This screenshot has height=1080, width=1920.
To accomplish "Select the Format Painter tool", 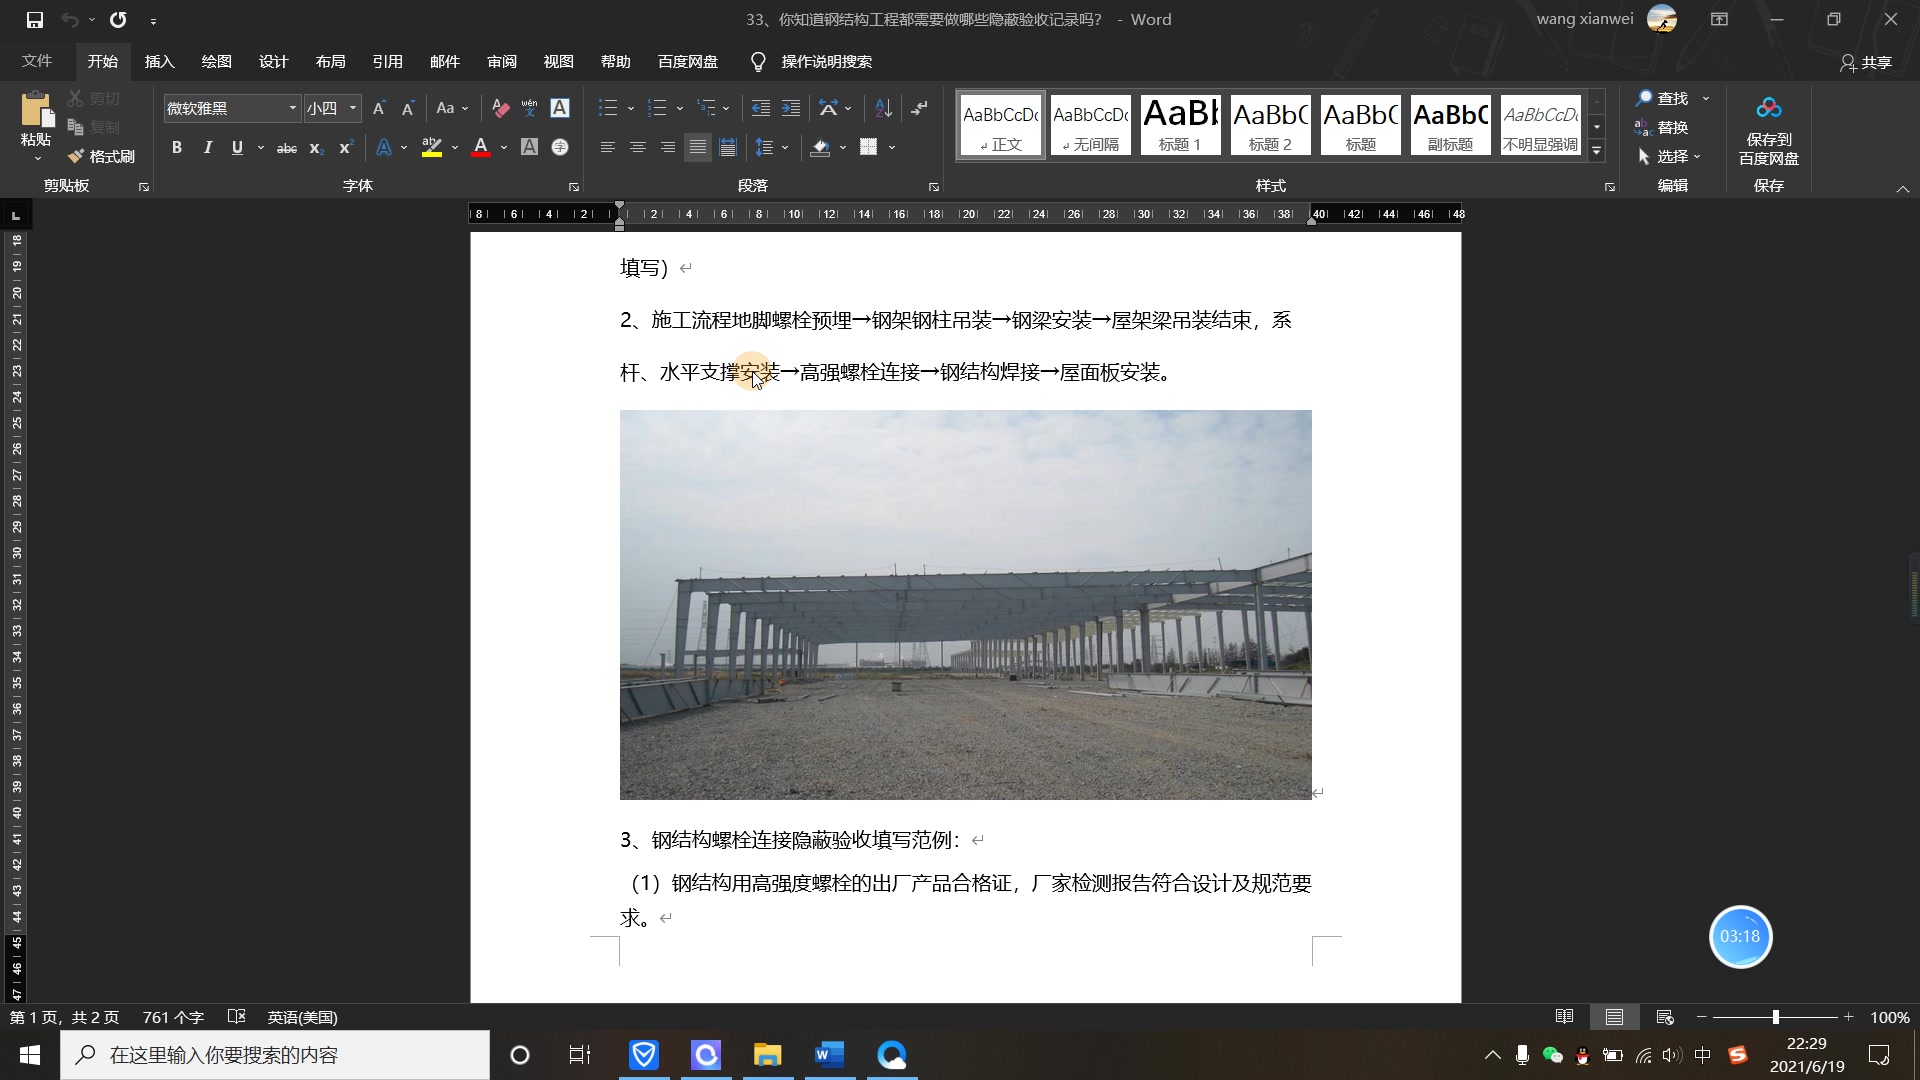I will coord(101,156).
